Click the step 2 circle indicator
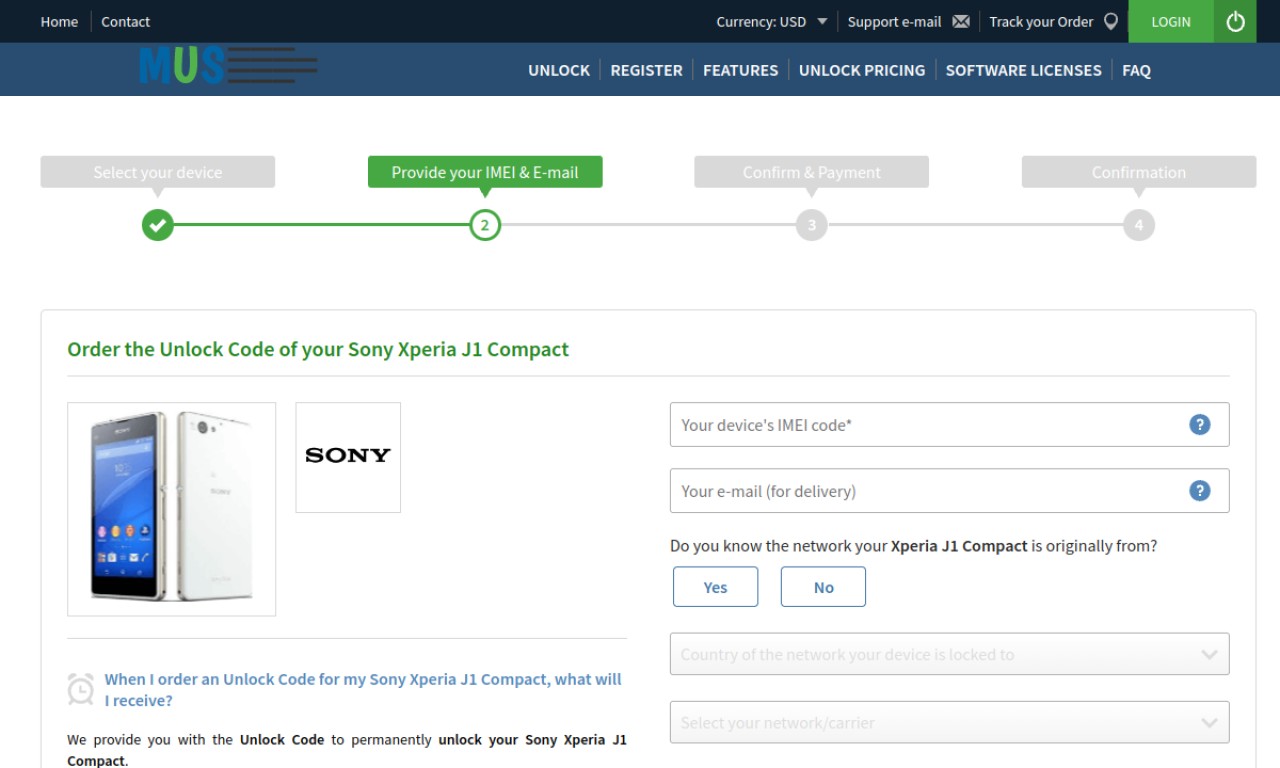This screenshot has height=768, width=1280. tap(485, 225)
